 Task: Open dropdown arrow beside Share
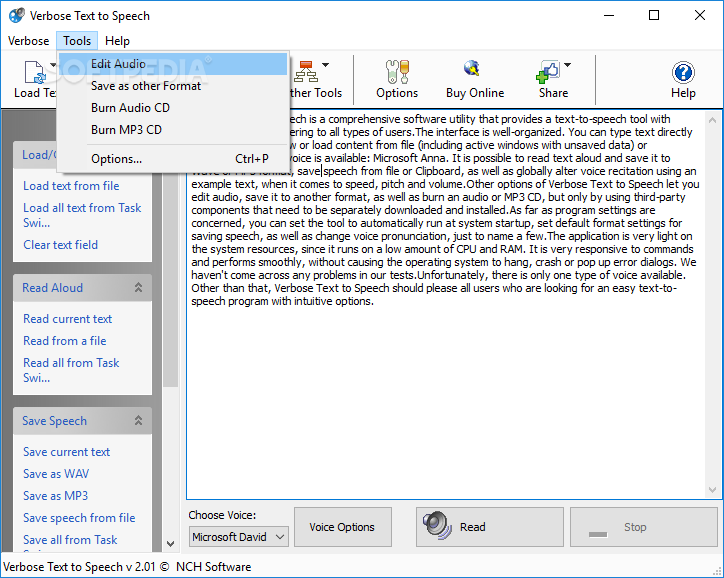(x=567, y=65)
